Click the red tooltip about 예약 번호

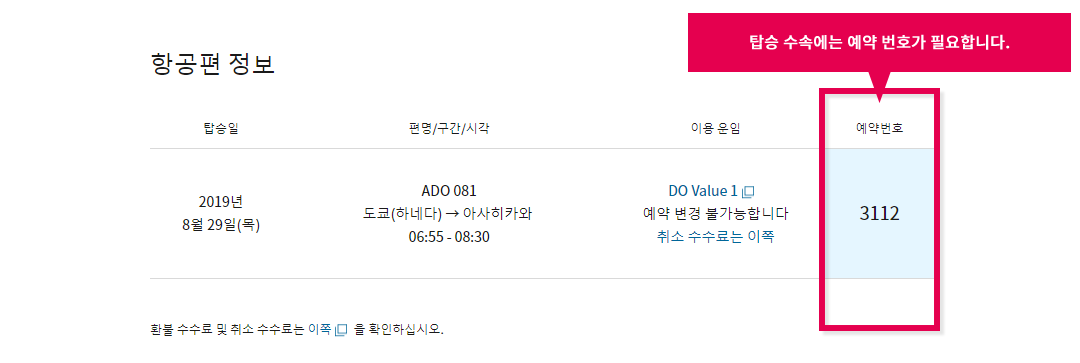(879, 43)
